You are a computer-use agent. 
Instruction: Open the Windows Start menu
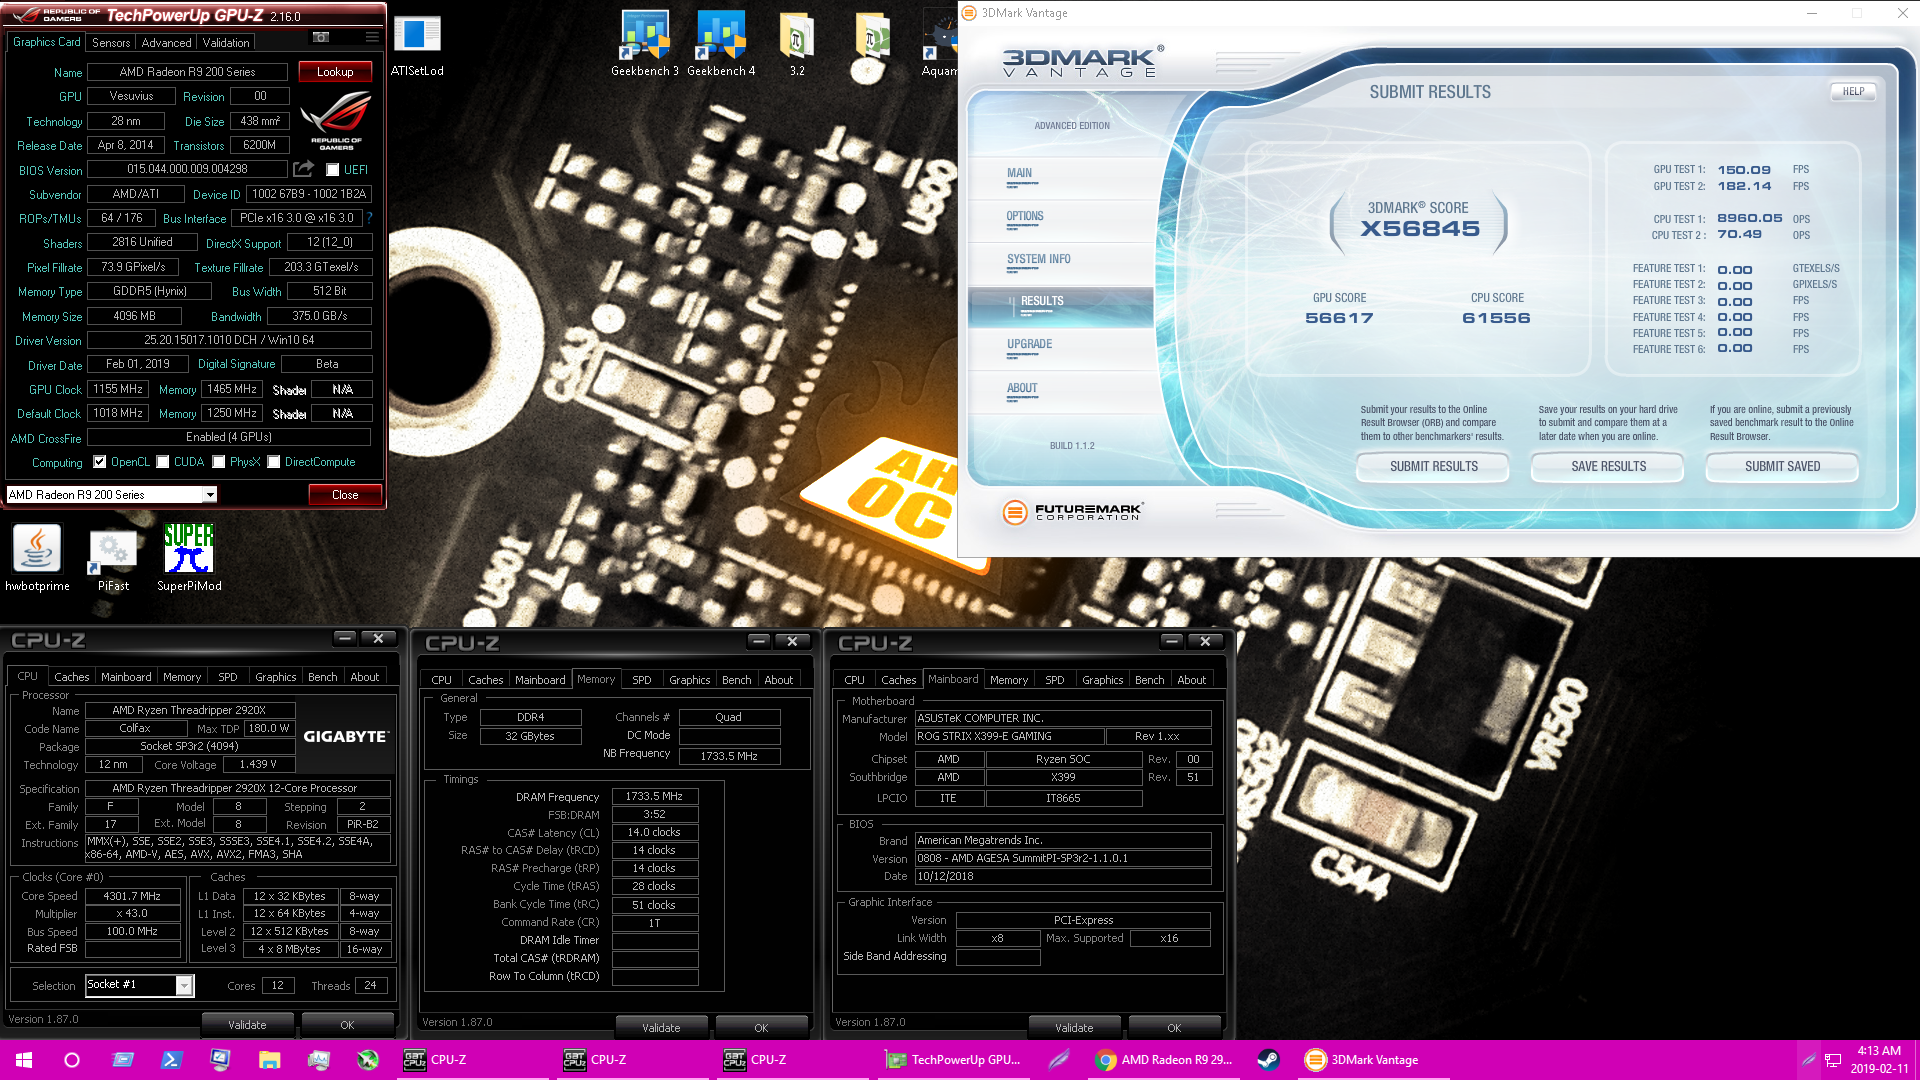(x=24, y=1060)
